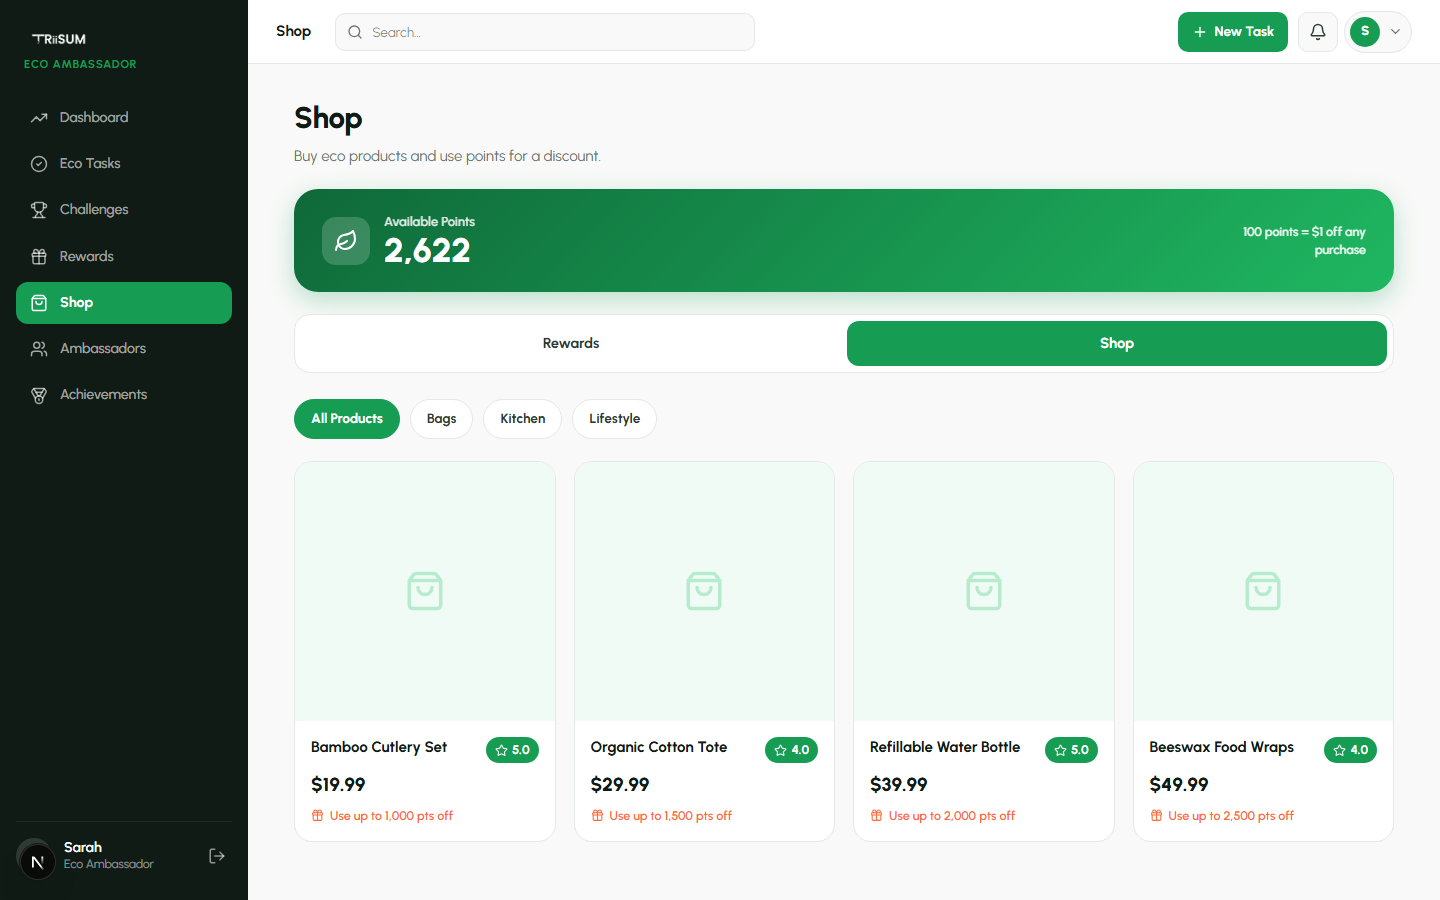This screenshot has height=900, width=1440.
Task: Click the Rewards gift icon in sidebar
Action: click(x=39, y=257)
